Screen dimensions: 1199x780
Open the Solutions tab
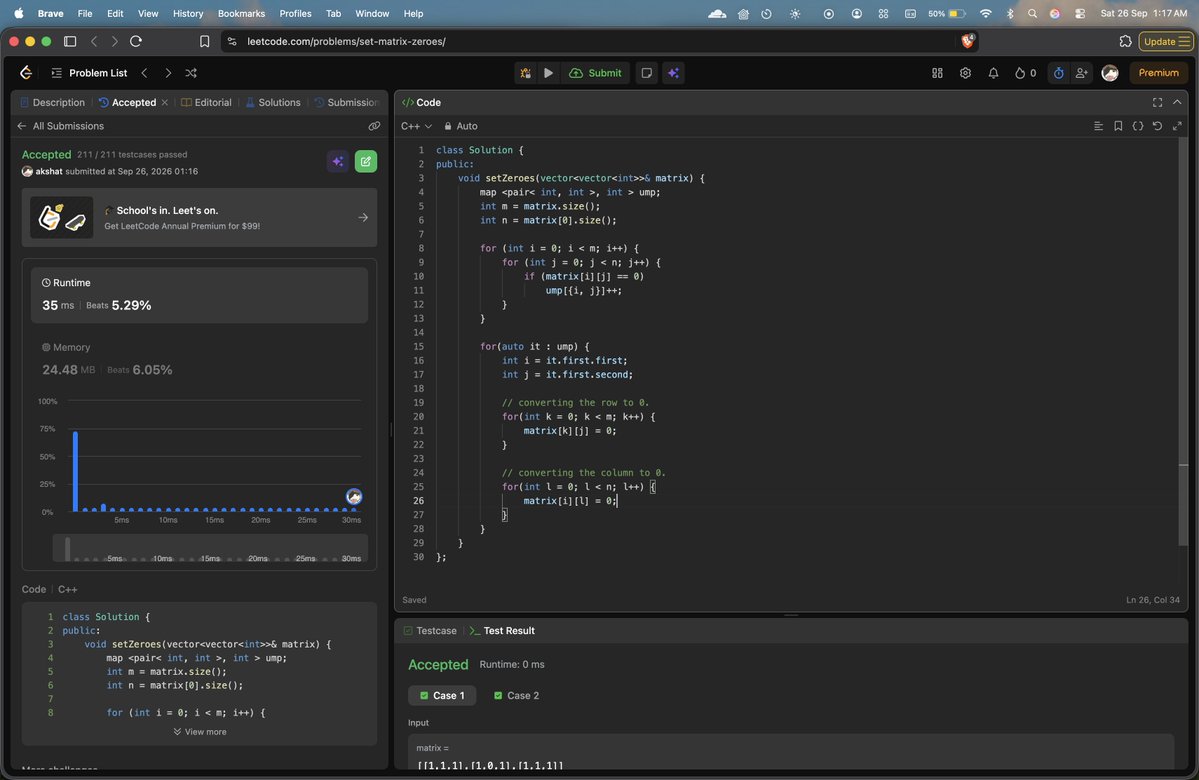point(273,102)
